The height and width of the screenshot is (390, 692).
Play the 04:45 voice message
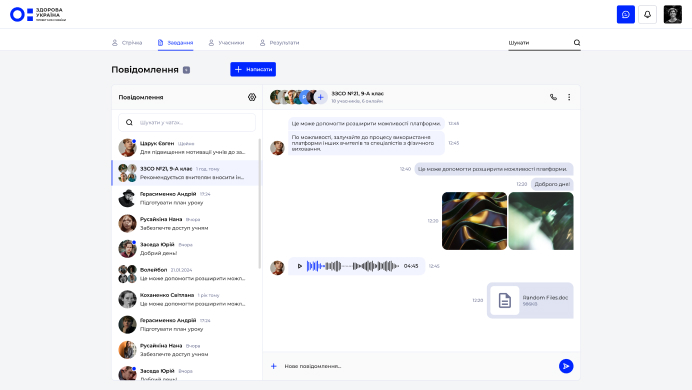click(299, 266)
